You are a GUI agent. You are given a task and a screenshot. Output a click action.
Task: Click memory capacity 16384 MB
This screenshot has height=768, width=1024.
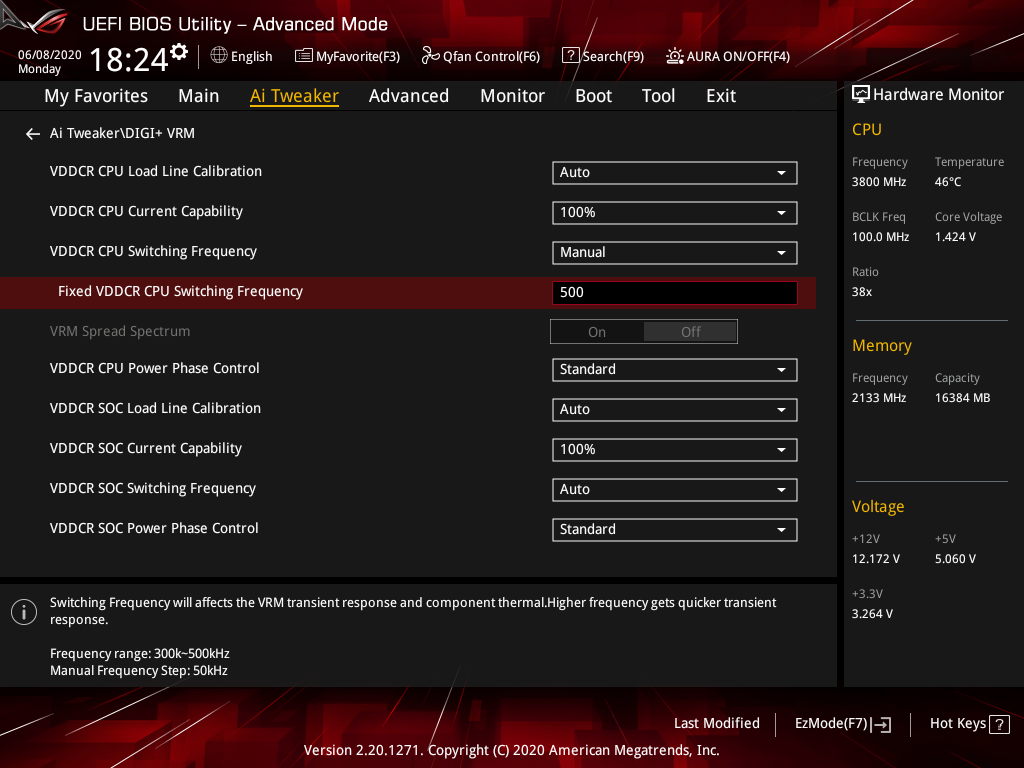[962, 398]
